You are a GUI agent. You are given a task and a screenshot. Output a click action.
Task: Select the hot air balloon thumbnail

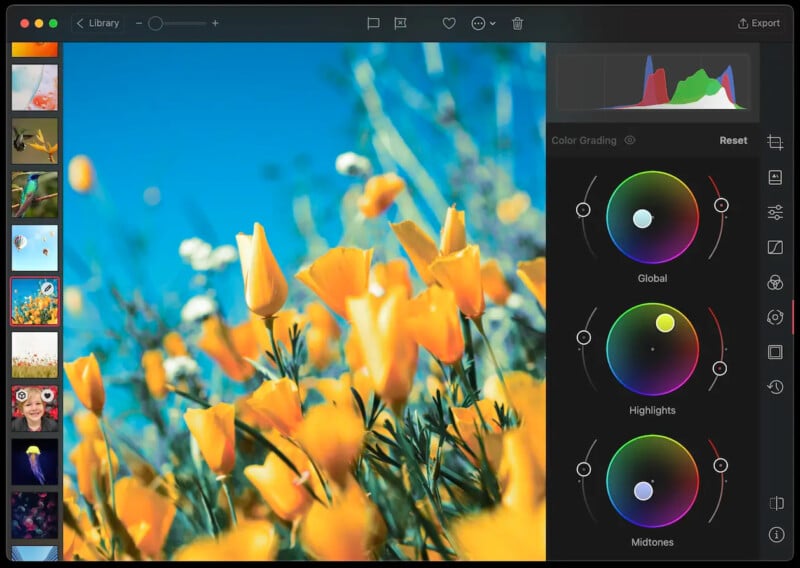[34, 247]
